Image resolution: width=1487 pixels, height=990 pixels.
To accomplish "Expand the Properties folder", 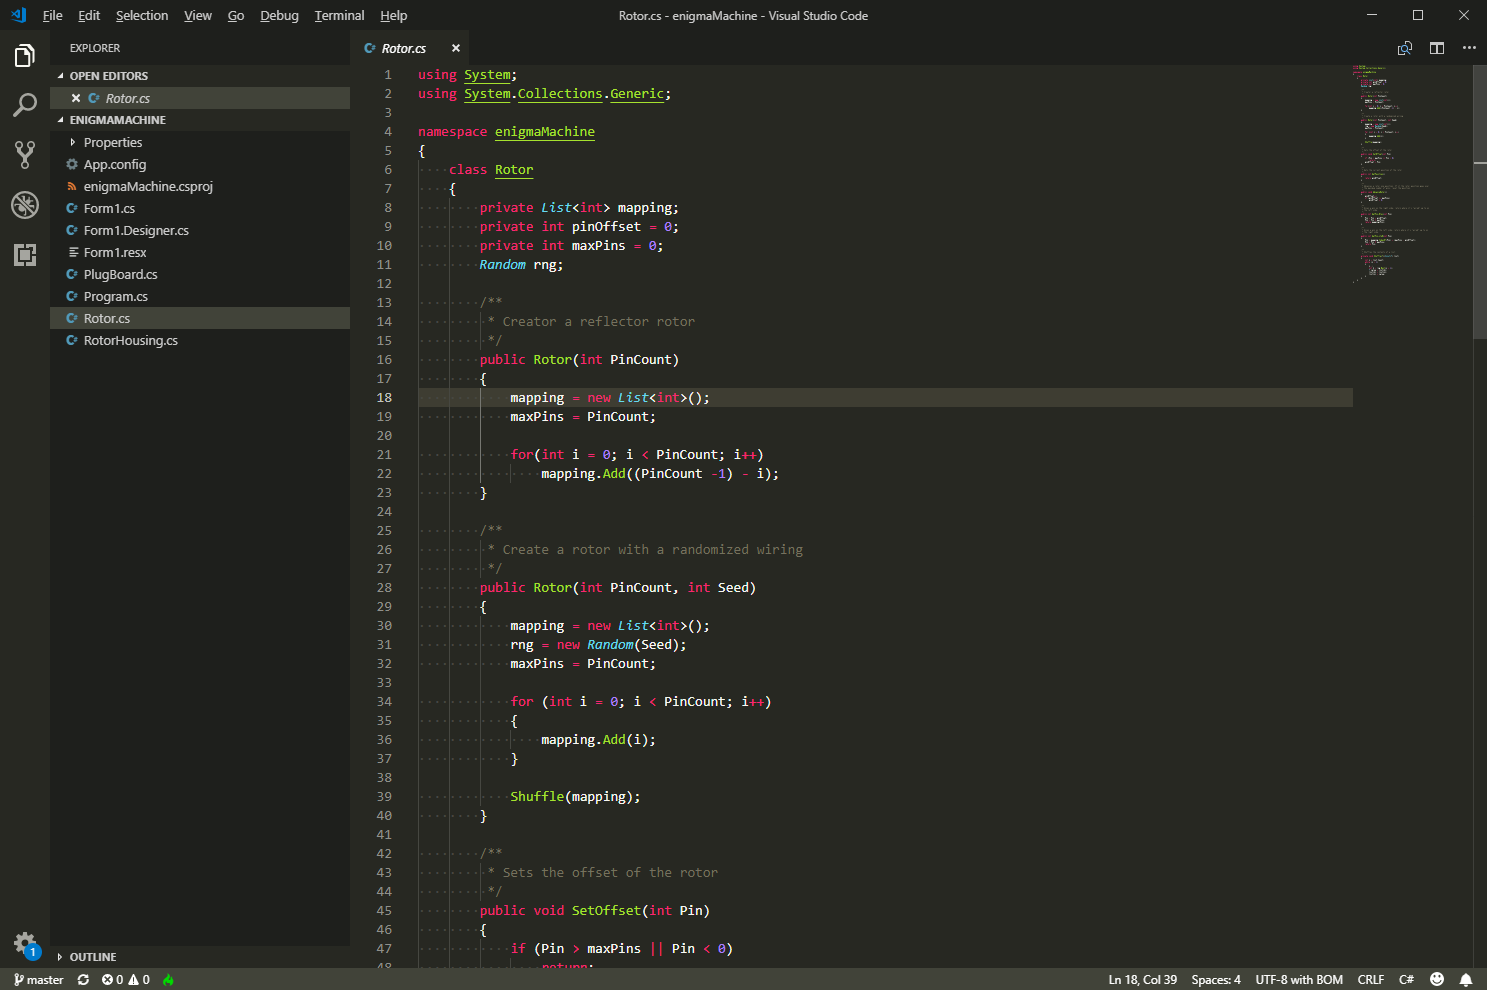I will [x=200, y=143].
